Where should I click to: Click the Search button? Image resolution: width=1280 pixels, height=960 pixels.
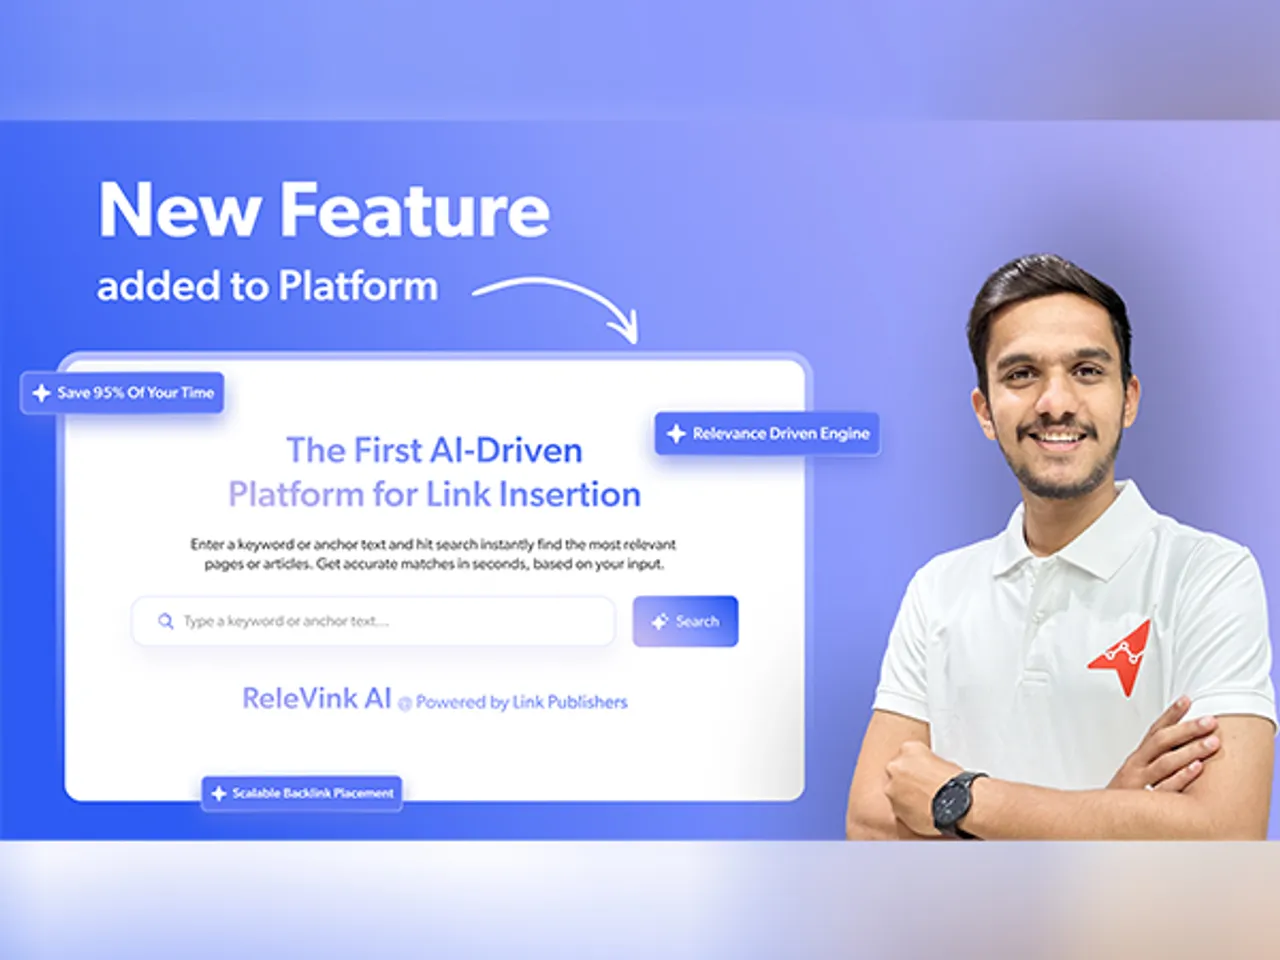pyautogui.click(x=685, y=621)
